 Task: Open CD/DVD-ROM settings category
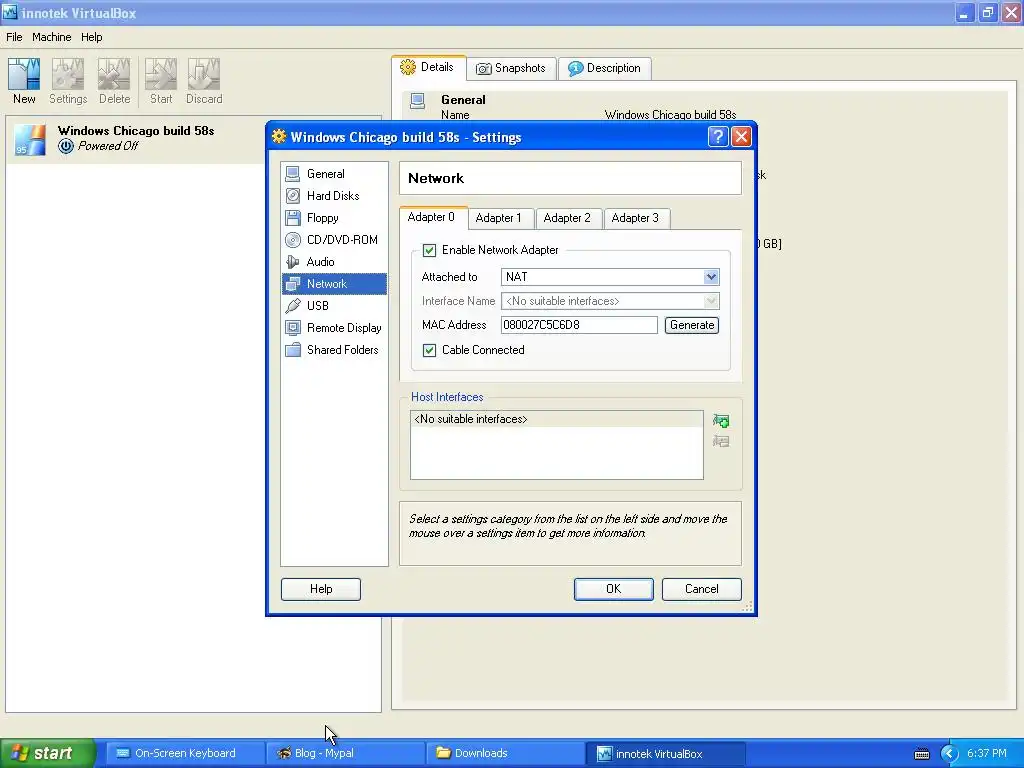334,240
